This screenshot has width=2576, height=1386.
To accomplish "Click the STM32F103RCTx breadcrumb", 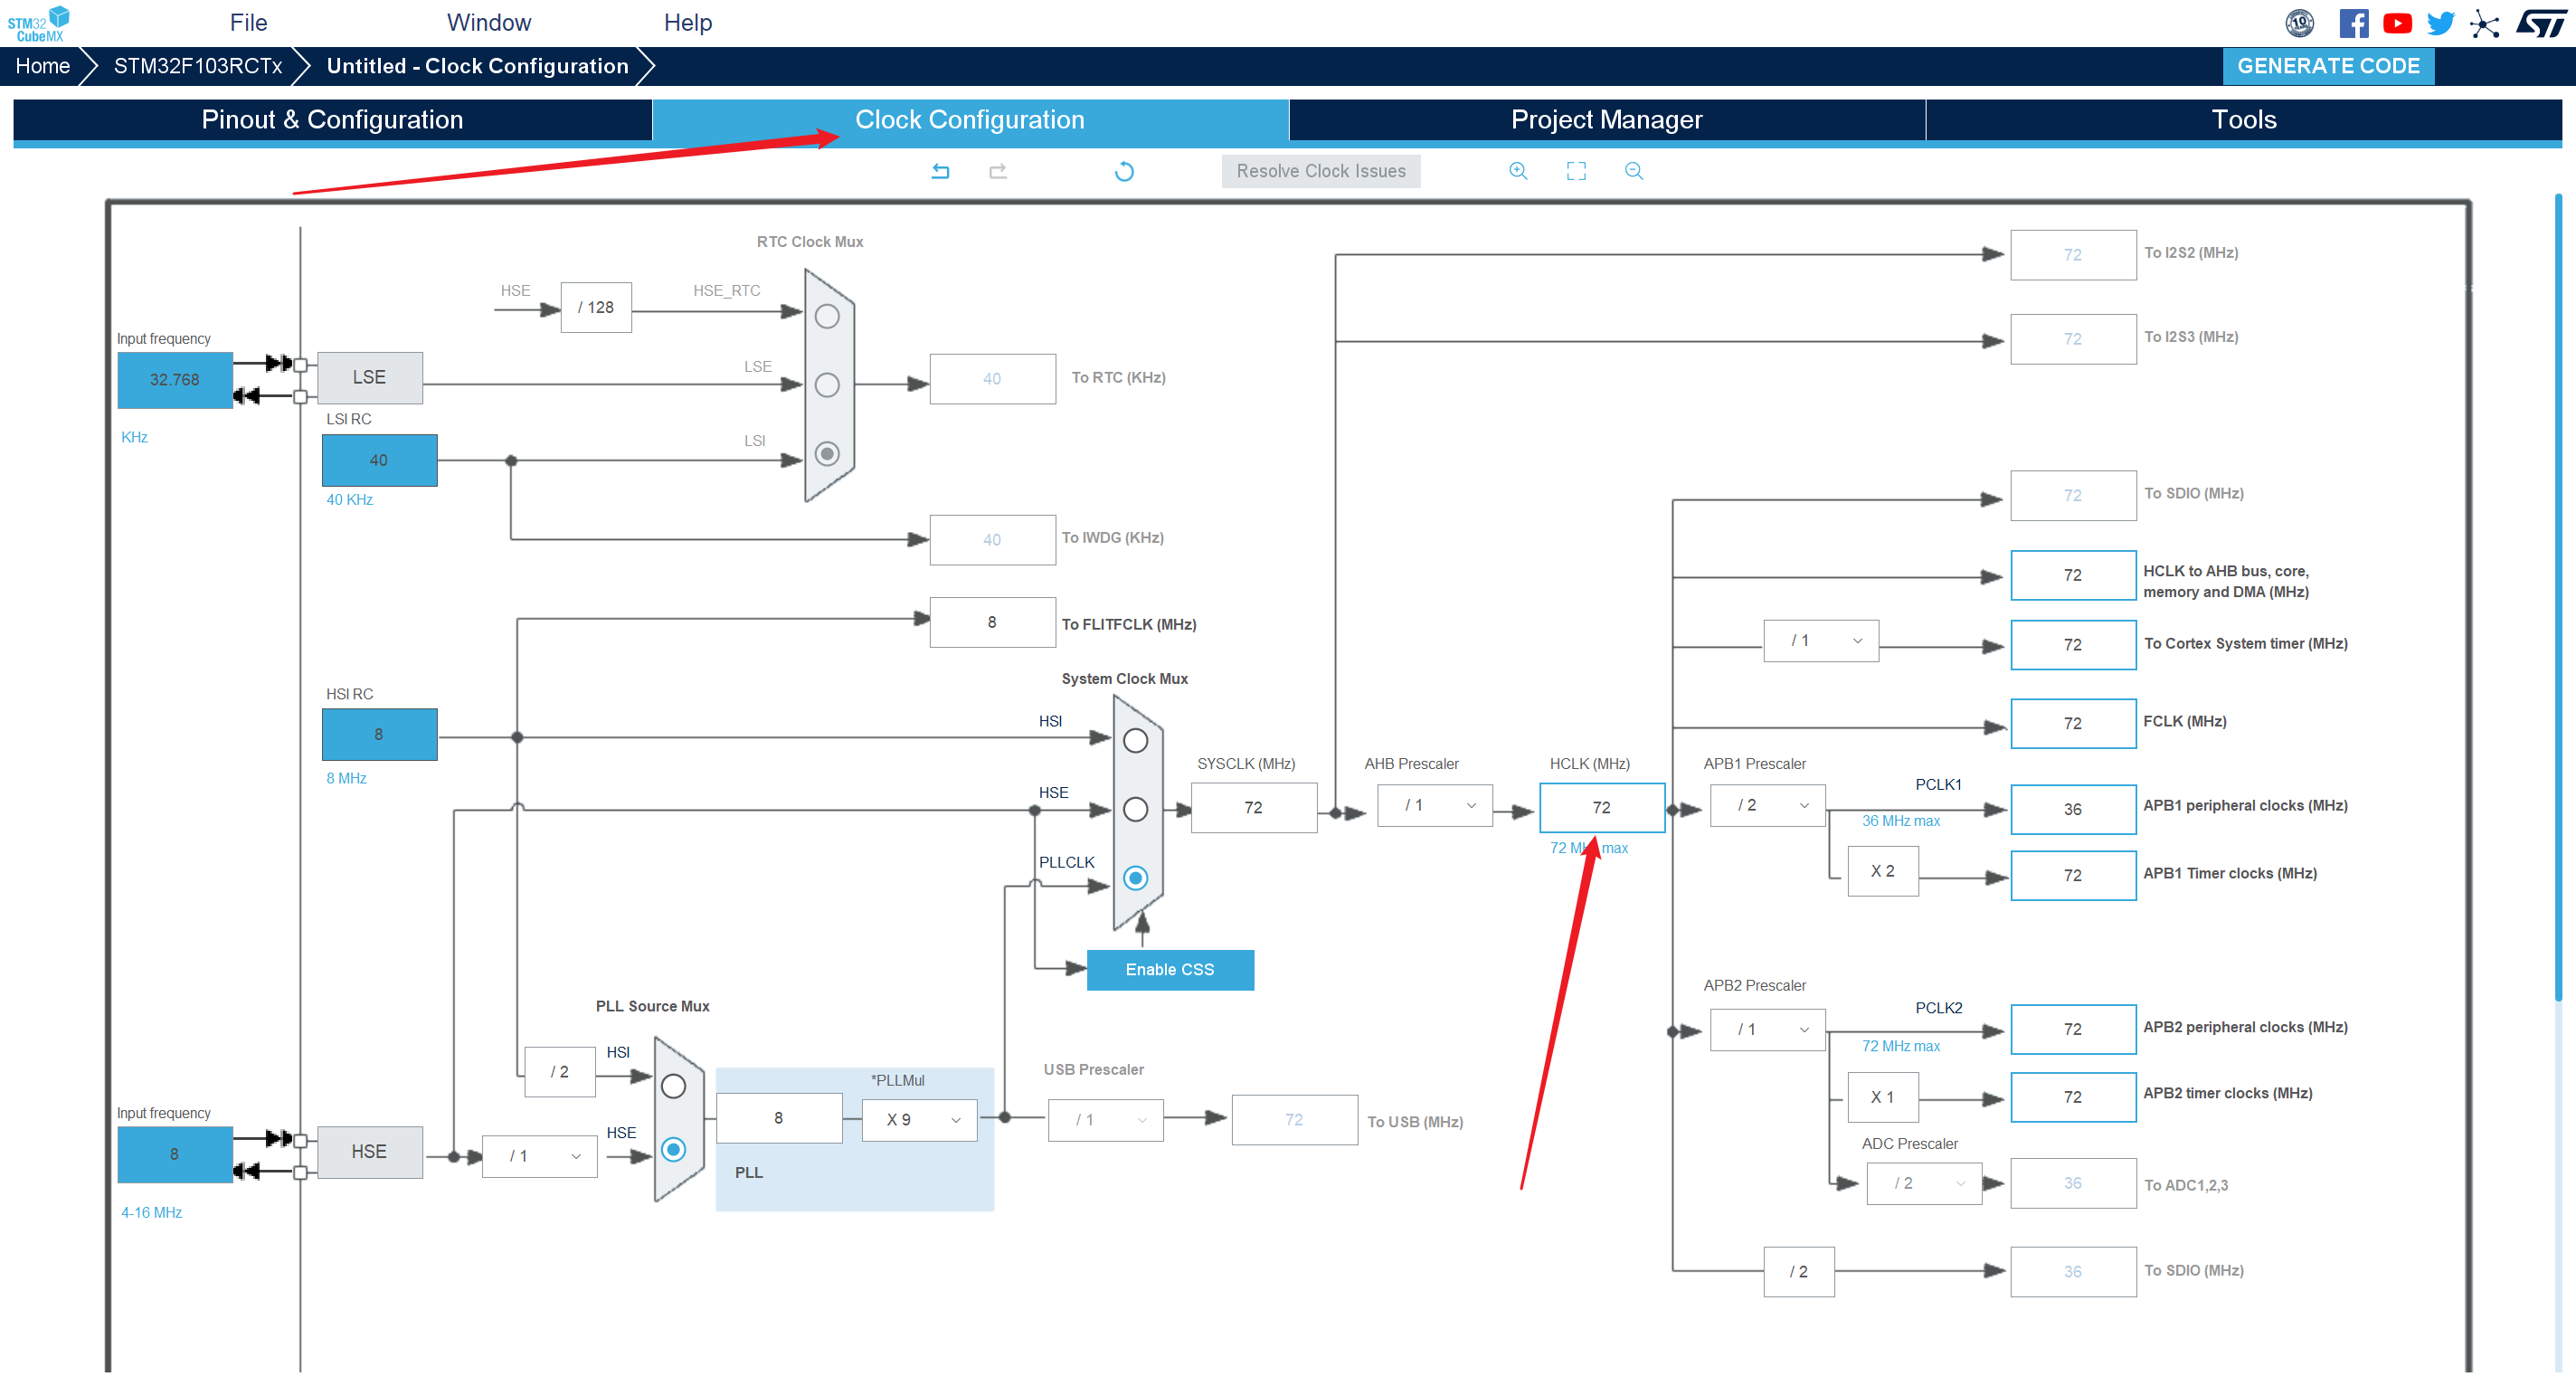I will [198, 66].
